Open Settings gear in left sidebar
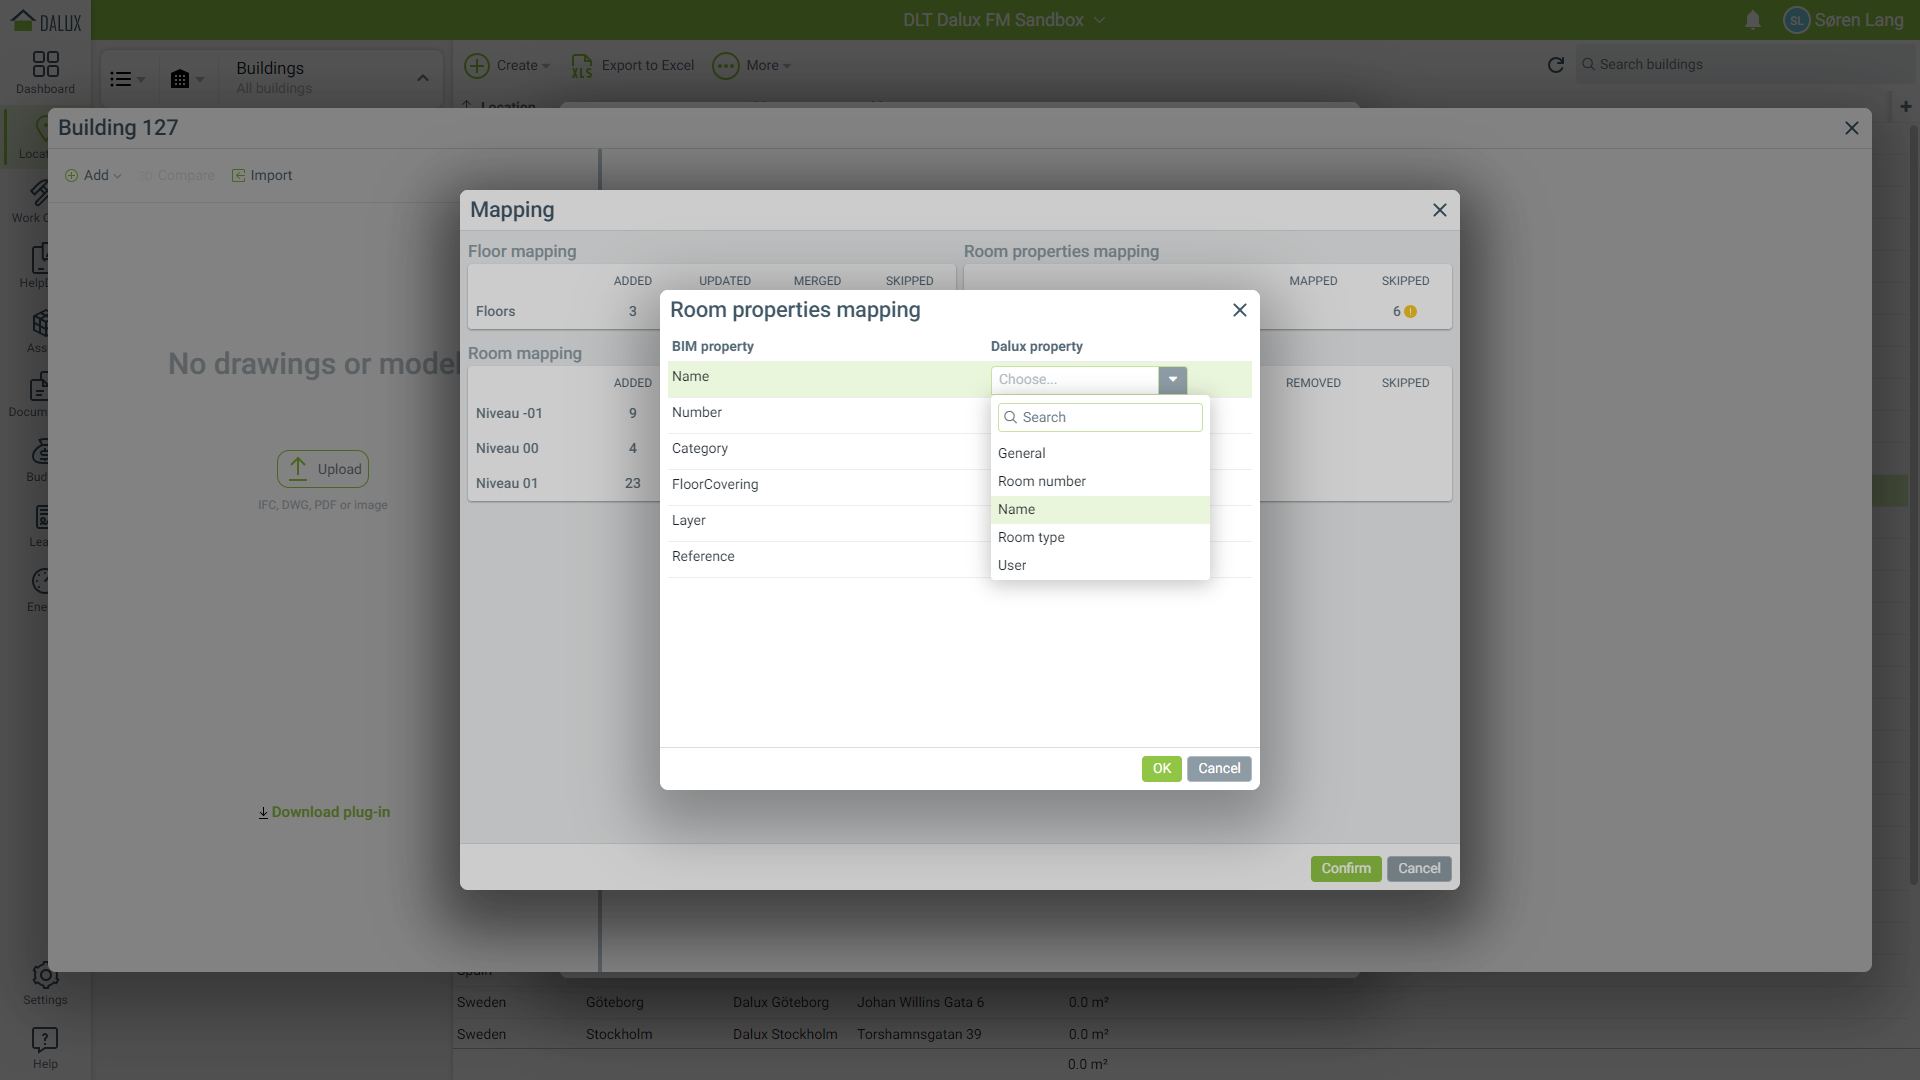 (x=45, y=977)
